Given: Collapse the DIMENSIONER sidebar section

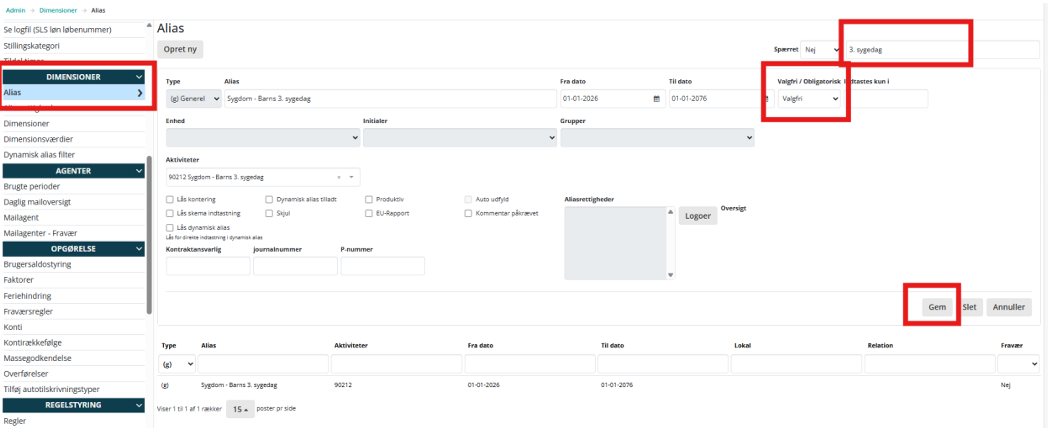Looking at the screenshot, I should pos(139,76).
